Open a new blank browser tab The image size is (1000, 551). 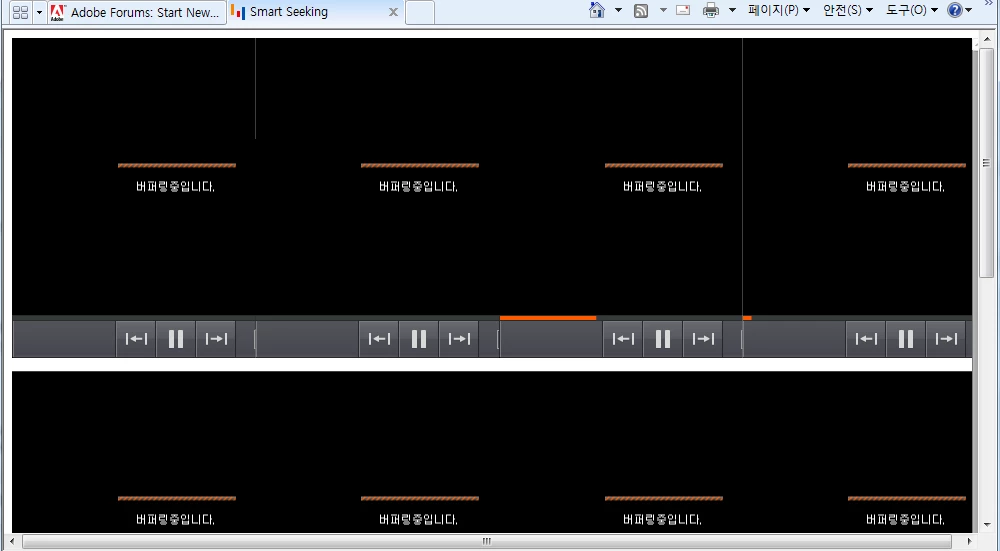[420, 12]
